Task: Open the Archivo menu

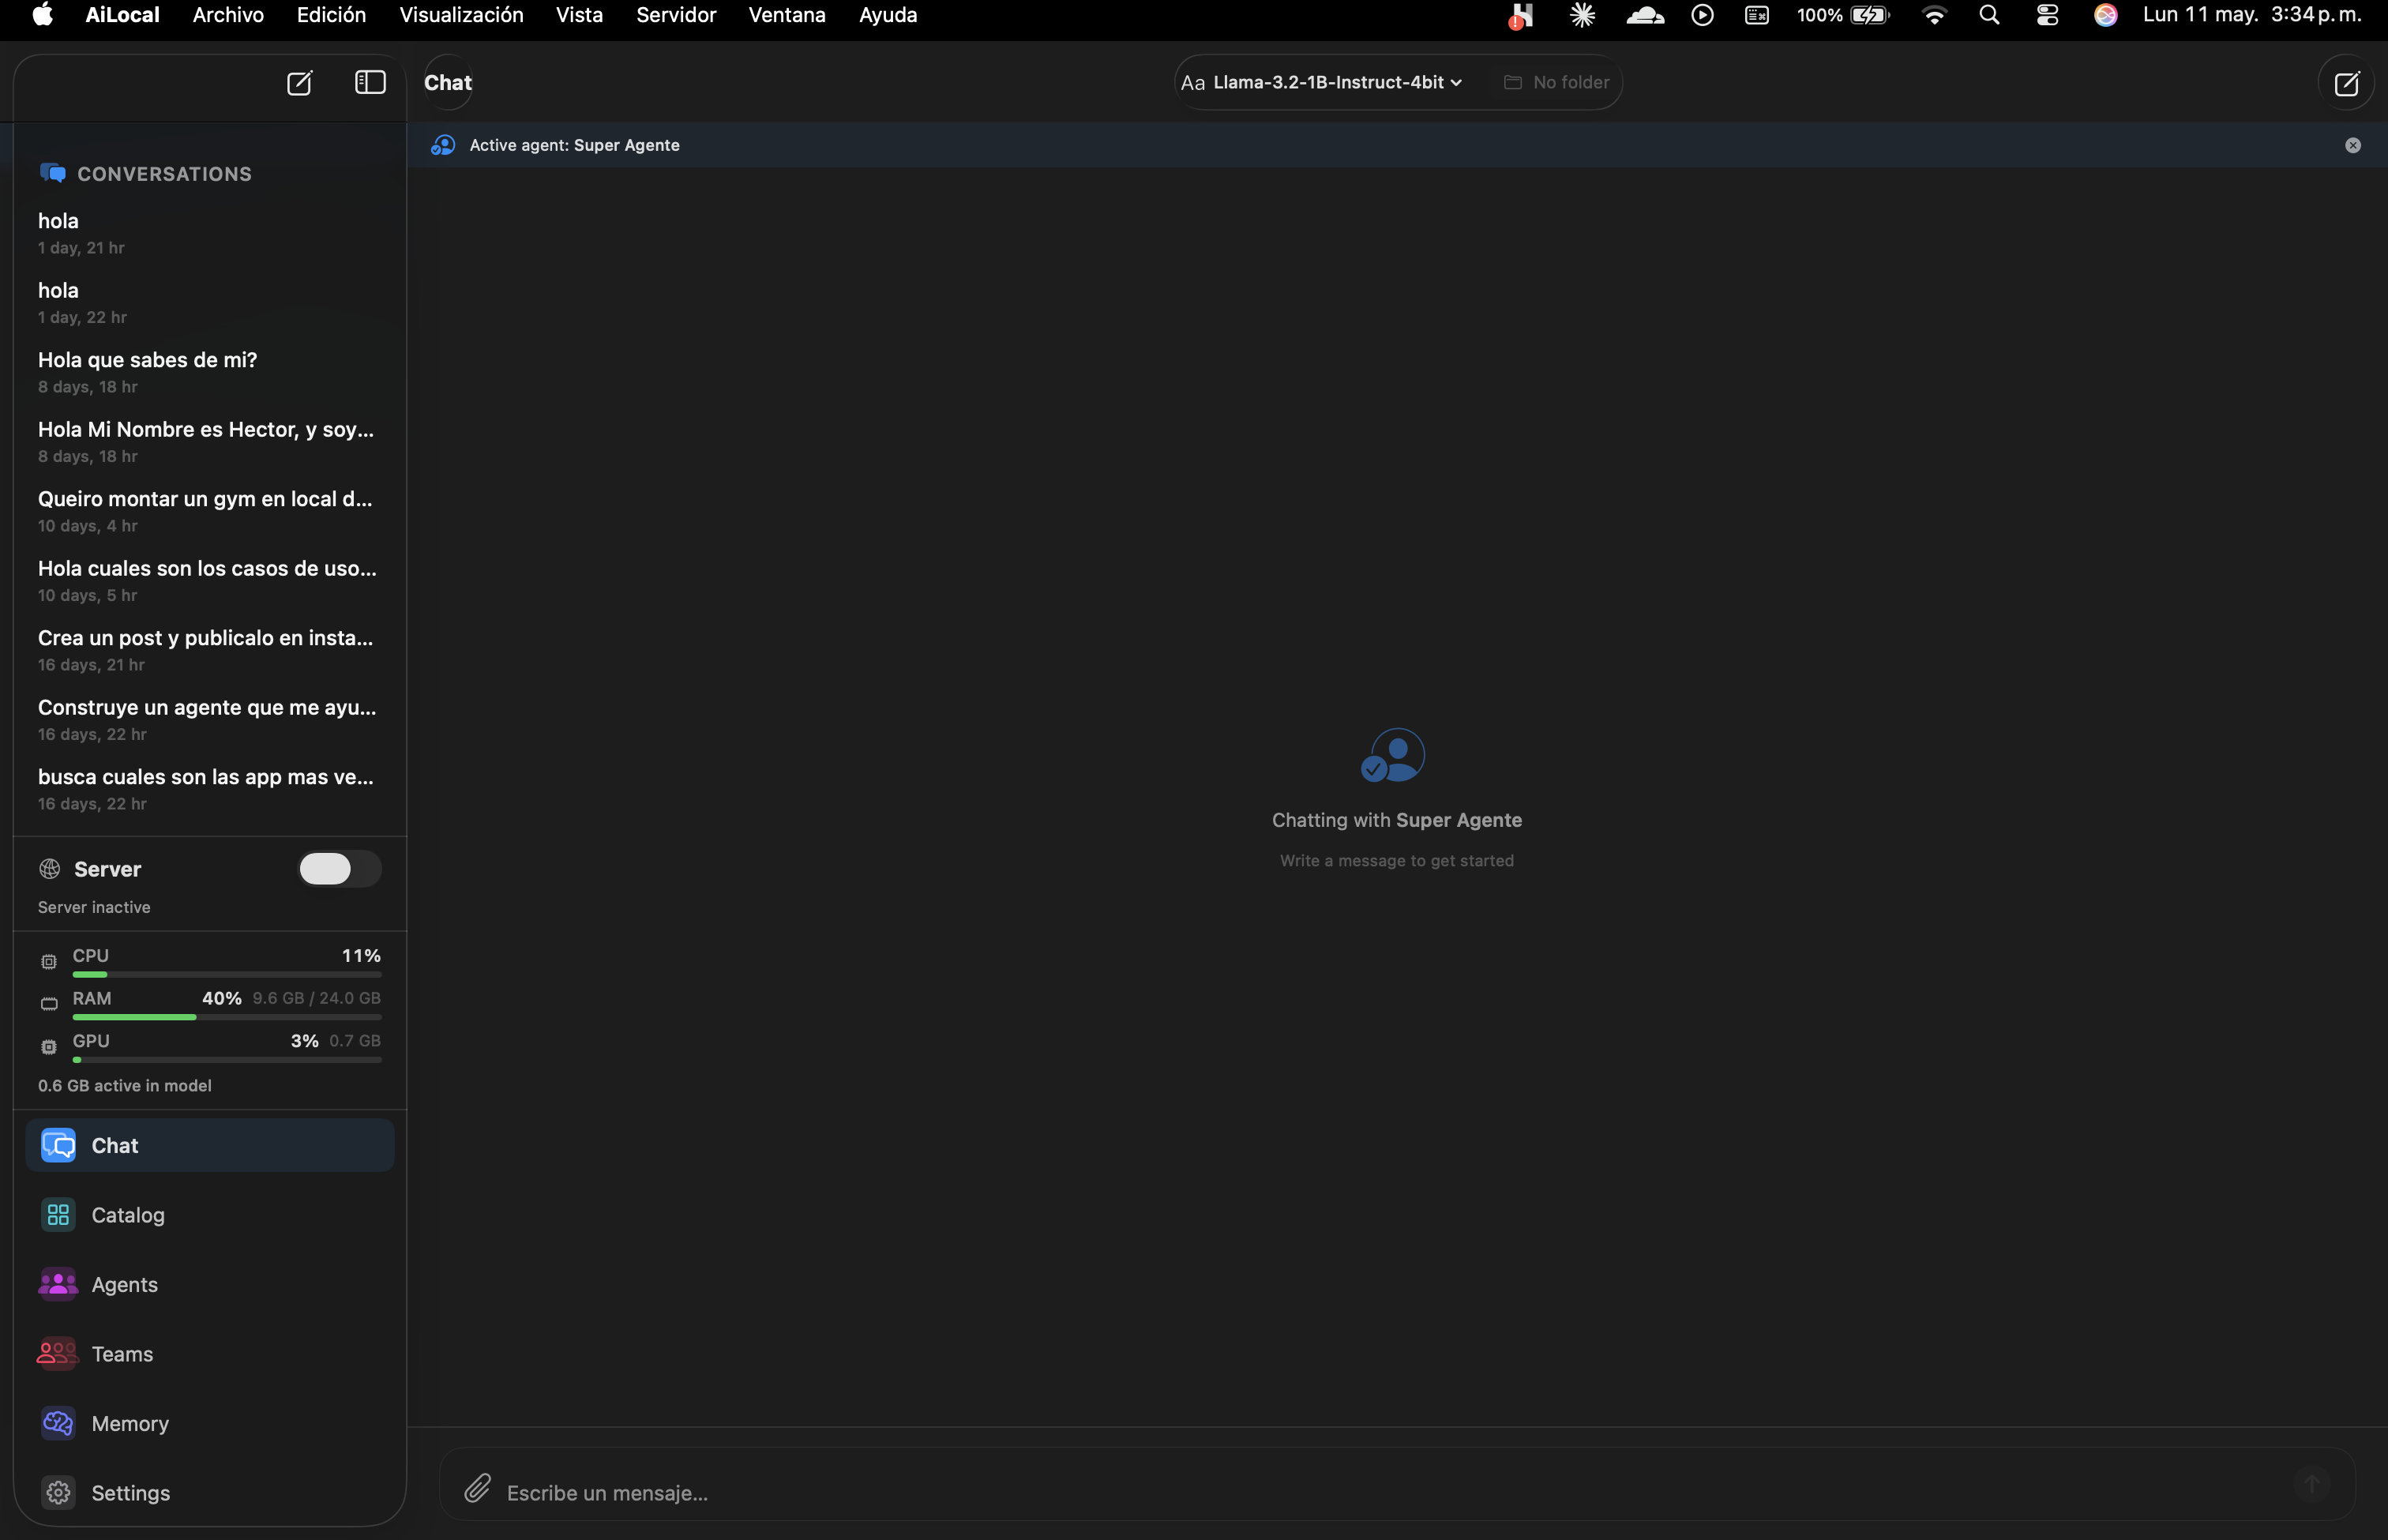Action: point(228,15)
